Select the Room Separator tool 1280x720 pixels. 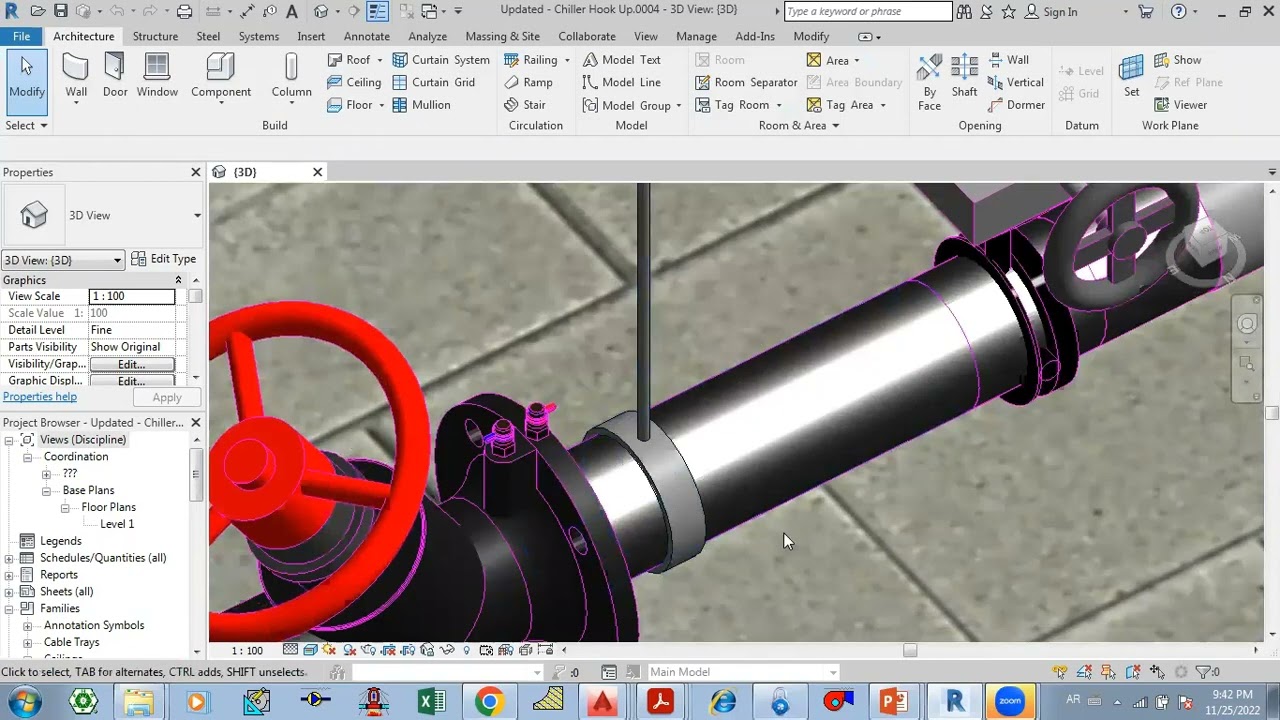(x=745, y=82)
